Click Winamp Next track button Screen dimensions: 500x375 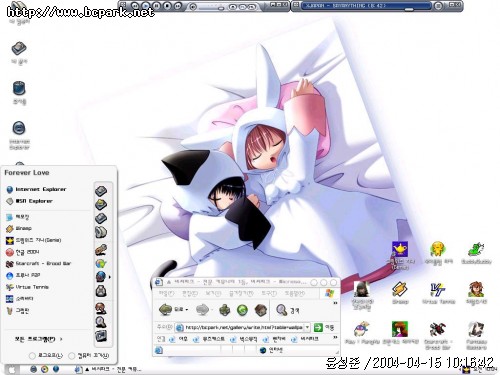point(178,6)
